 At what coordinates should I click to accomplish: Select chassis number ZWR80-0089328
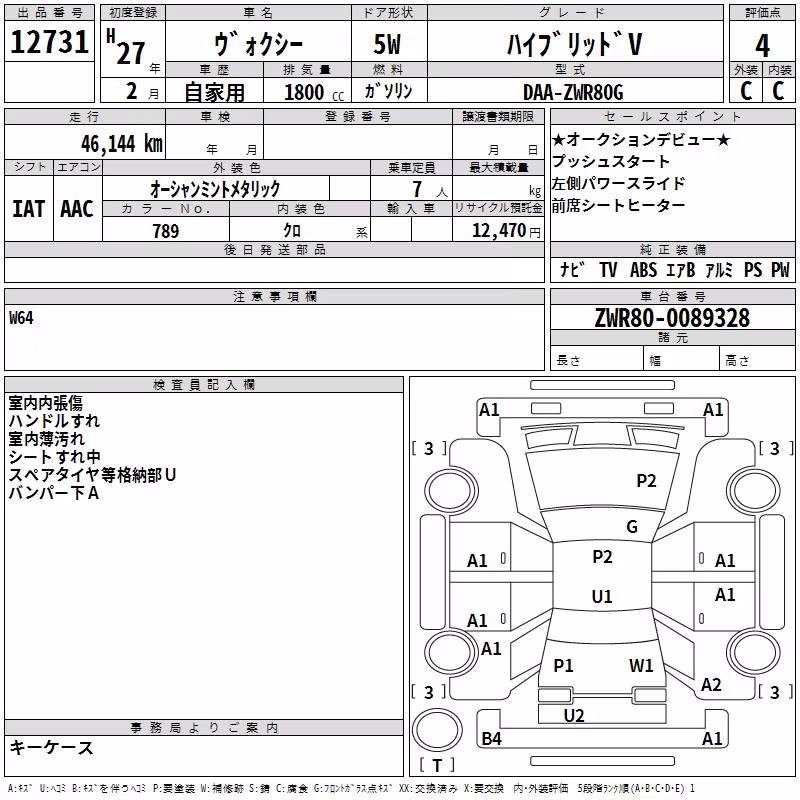672,318
